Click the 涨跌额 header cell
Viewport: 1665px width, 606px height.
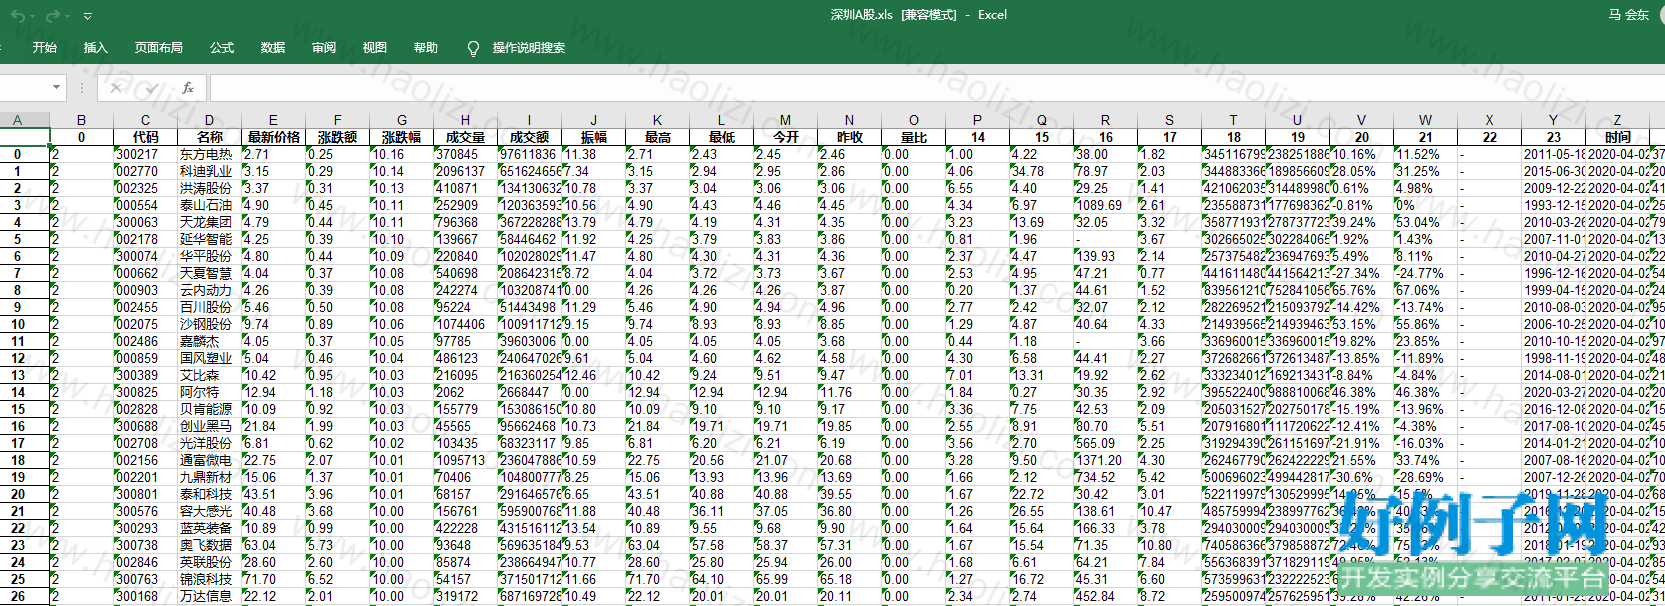click(x=337, y=137)
